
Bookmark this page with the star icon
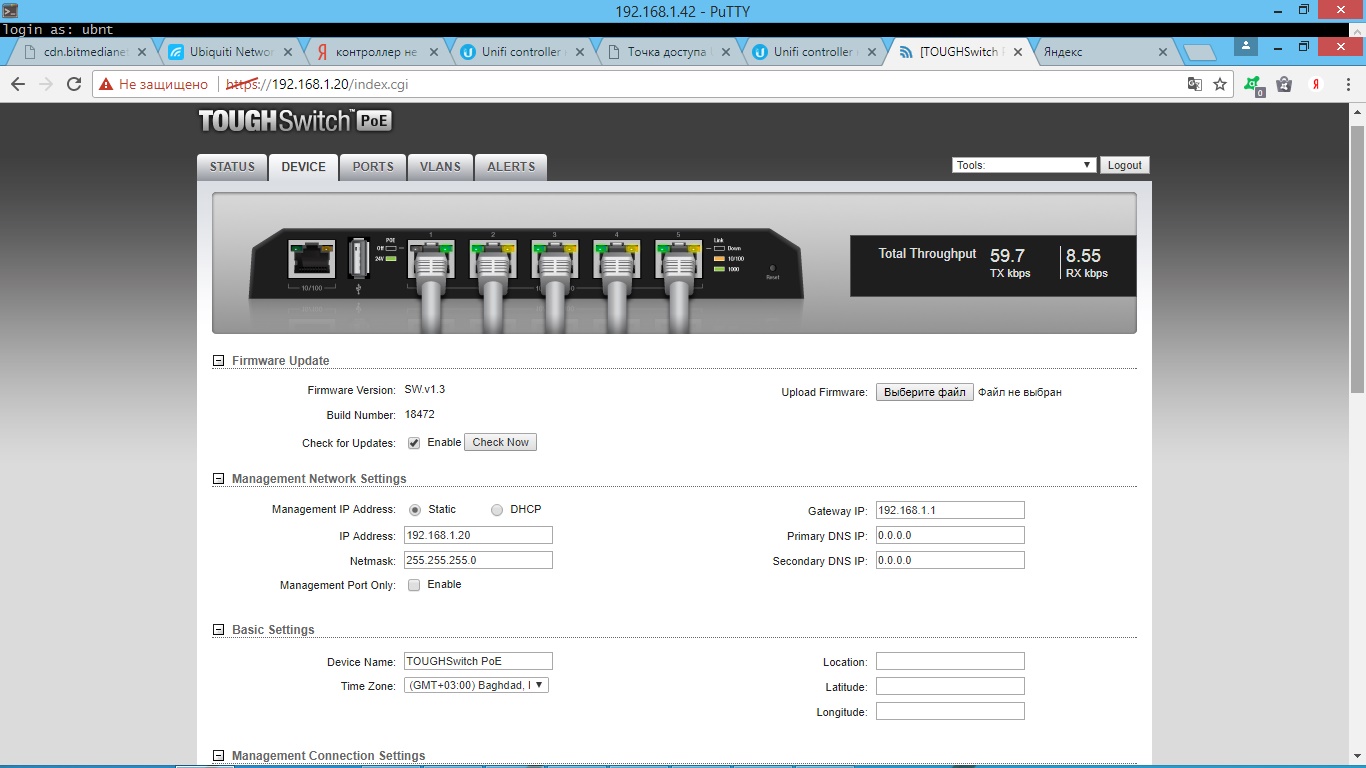tap(1220, 85)
